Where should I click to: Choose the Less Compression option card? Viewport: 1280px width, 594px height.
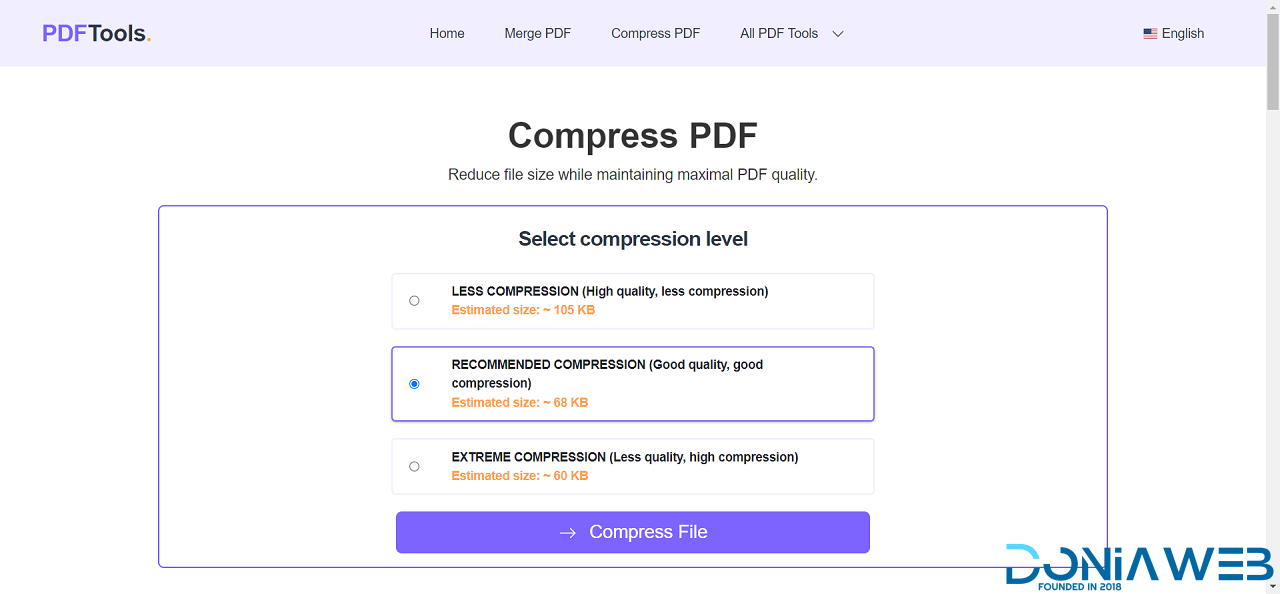(x=632, y=301)
